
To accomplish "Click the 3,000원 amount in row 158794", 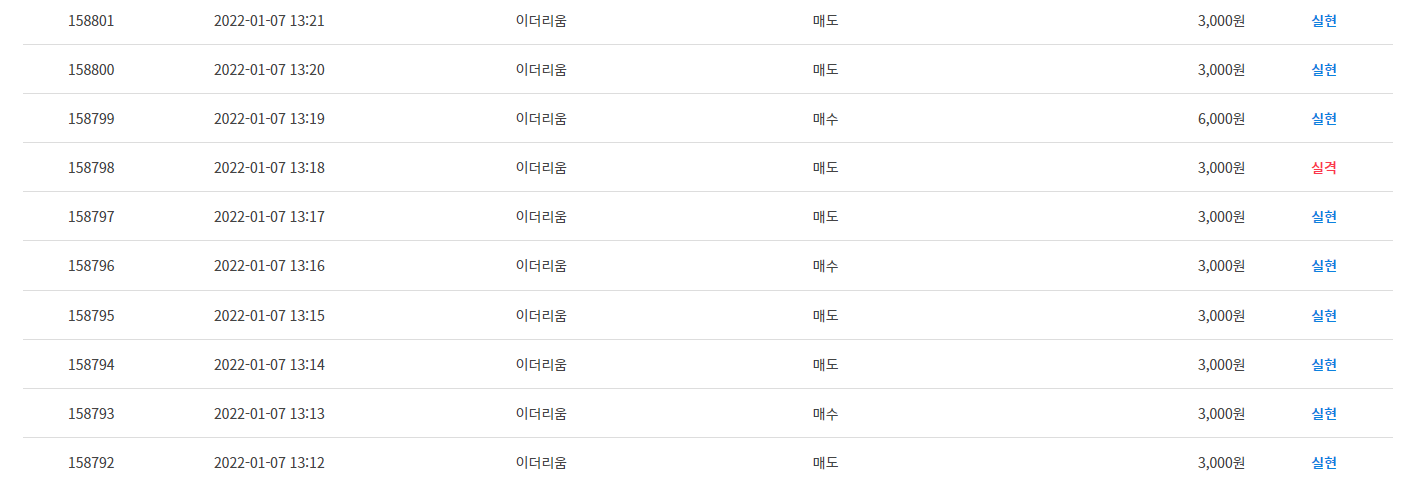I will point(1221,365).
